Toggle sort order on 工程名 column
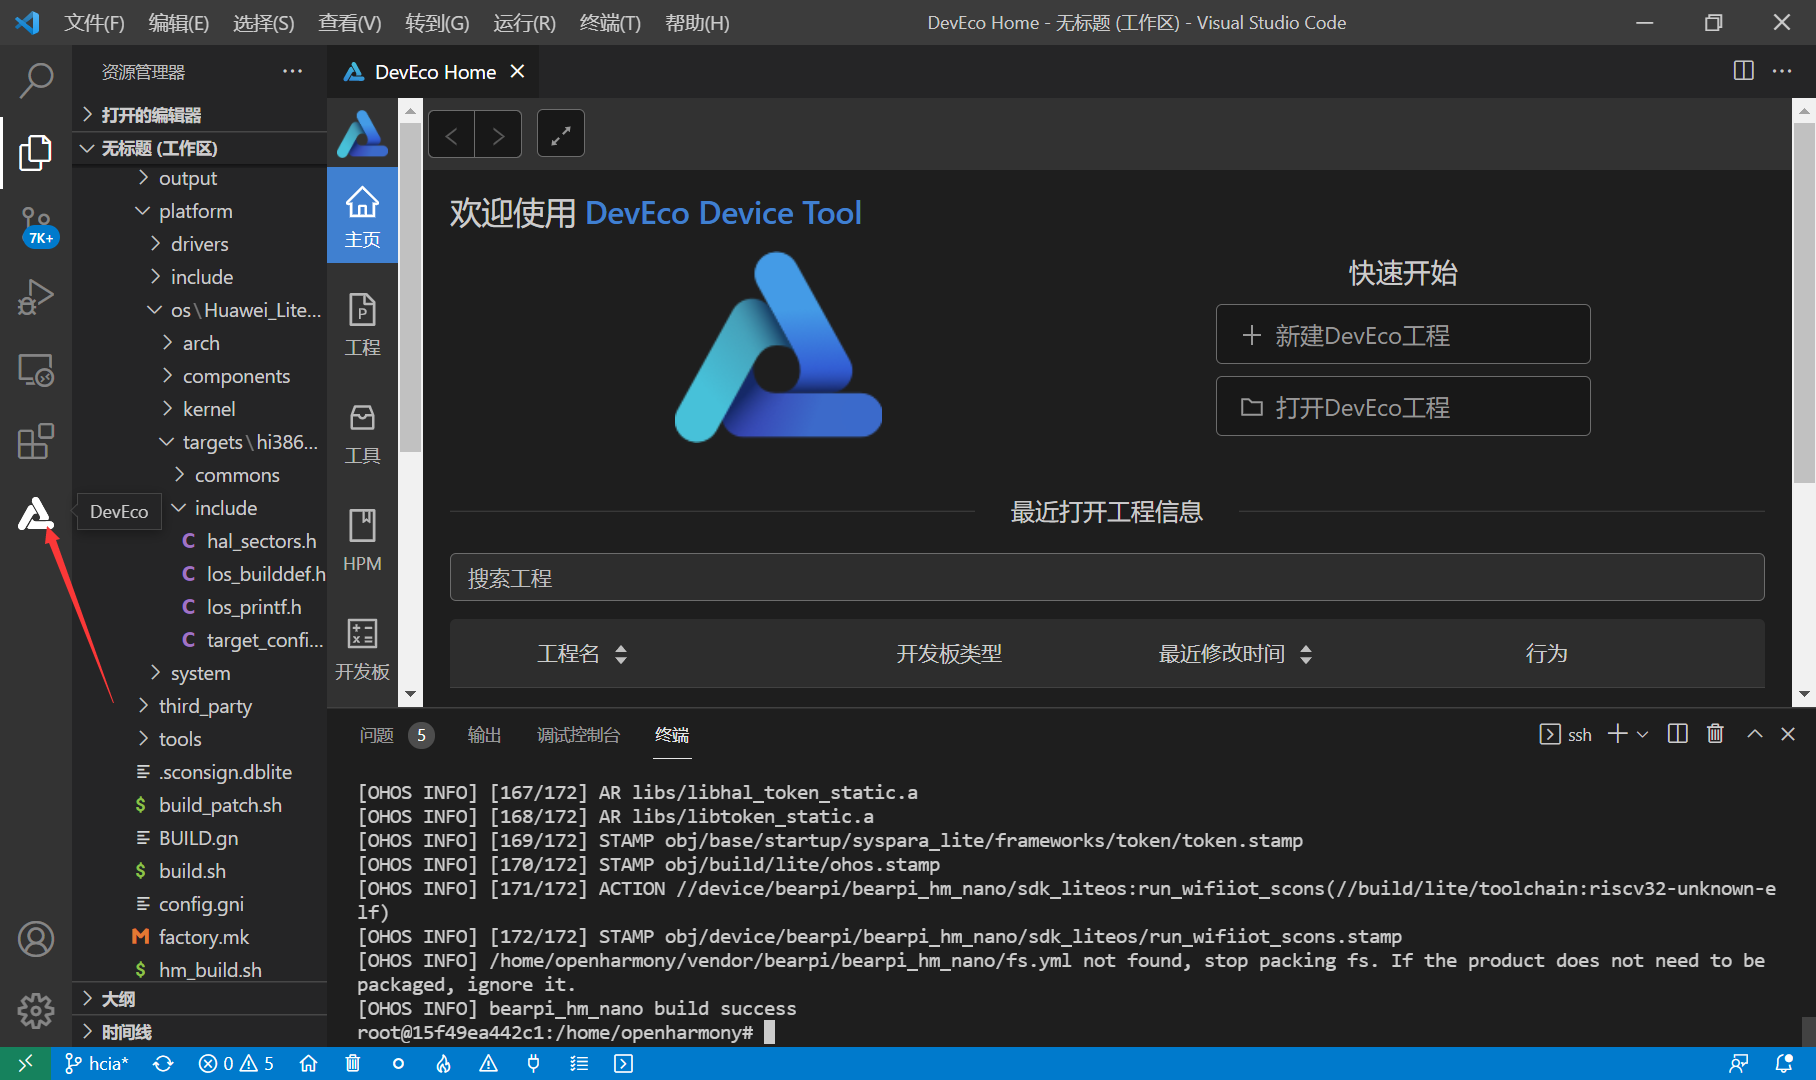 click(620, 653)
